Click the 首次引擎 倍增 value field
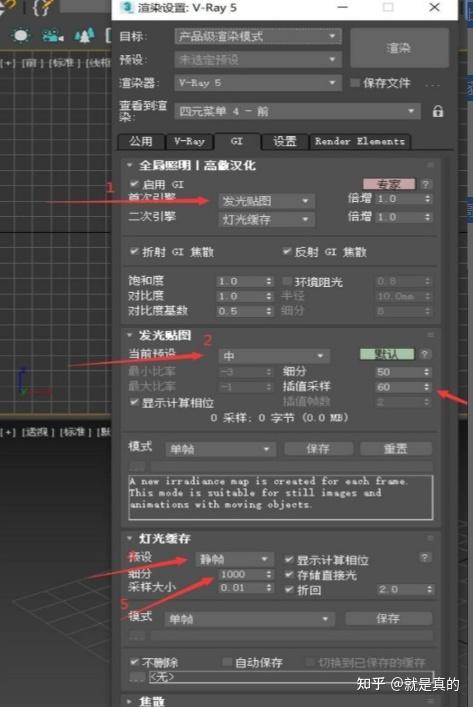Image resolution: width=473 pixels, height=707 pixels. [x=399, y=198]
